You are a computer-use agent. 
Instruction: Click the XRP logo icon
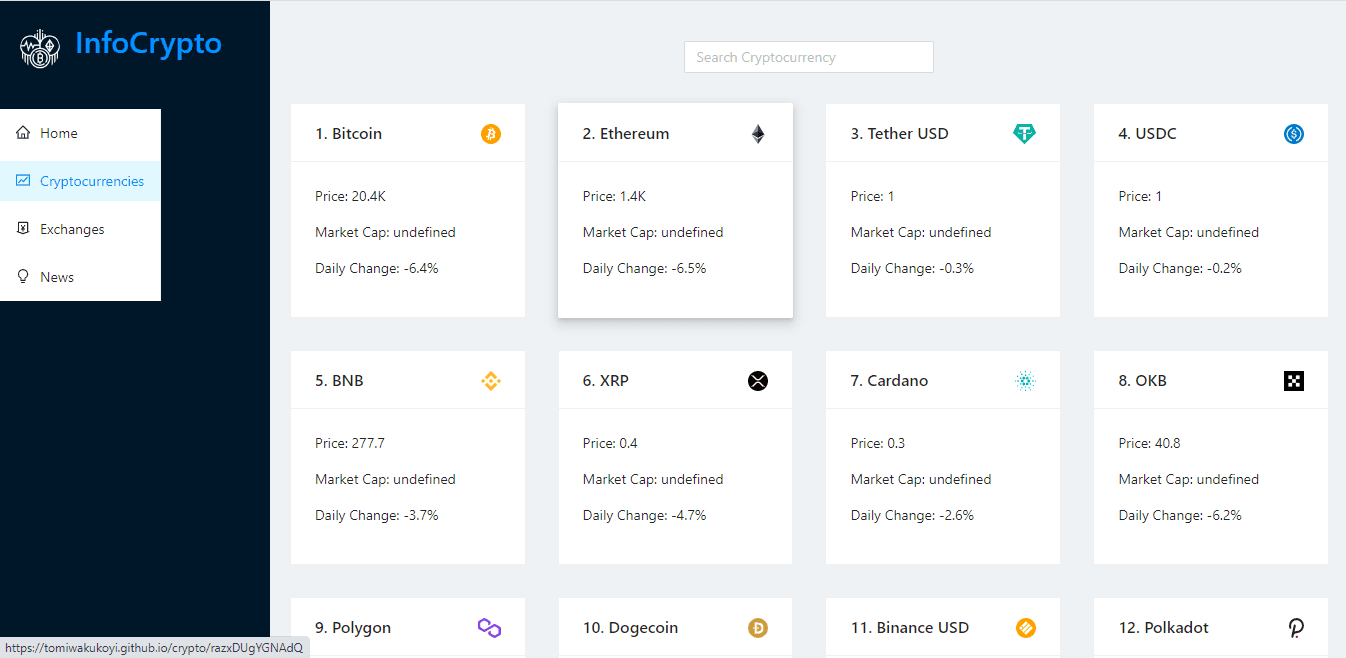(758, 381)
